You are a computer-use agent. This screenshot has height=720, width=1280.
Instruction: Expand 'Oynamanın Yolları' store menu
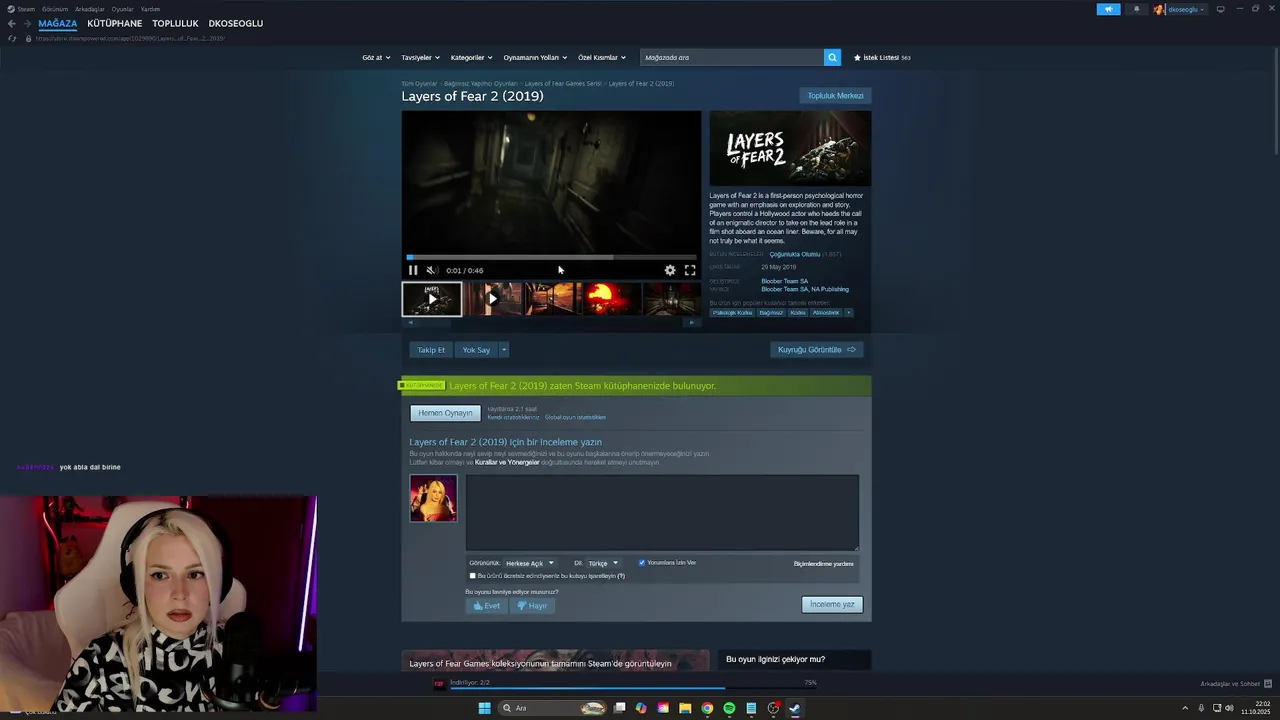[535, 57]
